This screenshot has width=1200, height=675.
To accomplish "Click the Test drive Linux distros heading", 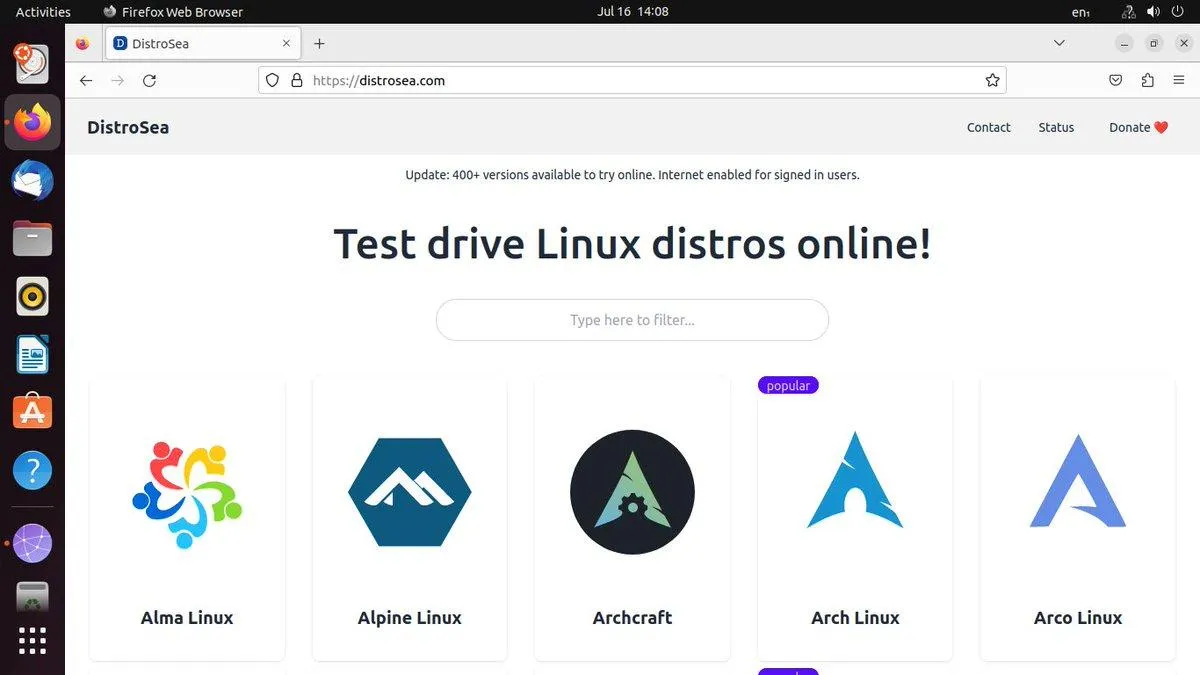I will (x=632, y=244).
